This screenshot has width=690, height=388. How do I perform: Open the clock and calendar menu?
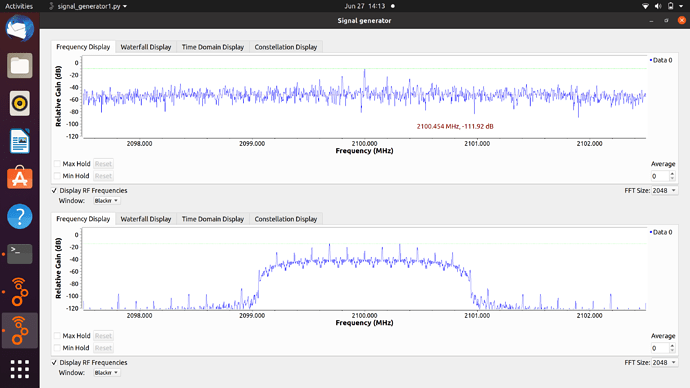pyautogui.click(x=365, y=6)
